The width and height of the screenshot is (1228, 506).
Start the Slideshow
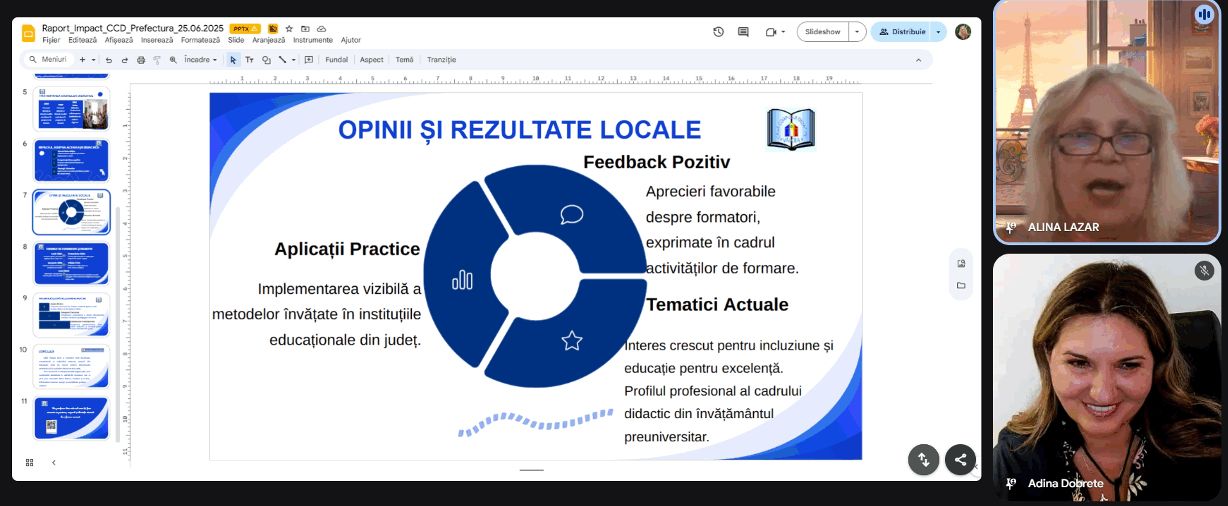click(x=822, y=32)
